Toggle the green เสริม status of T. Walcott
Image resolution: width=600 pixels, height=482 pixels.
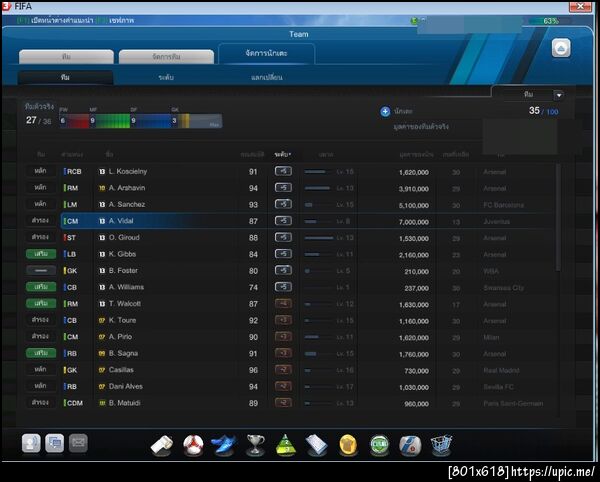(x=41, y=303)
